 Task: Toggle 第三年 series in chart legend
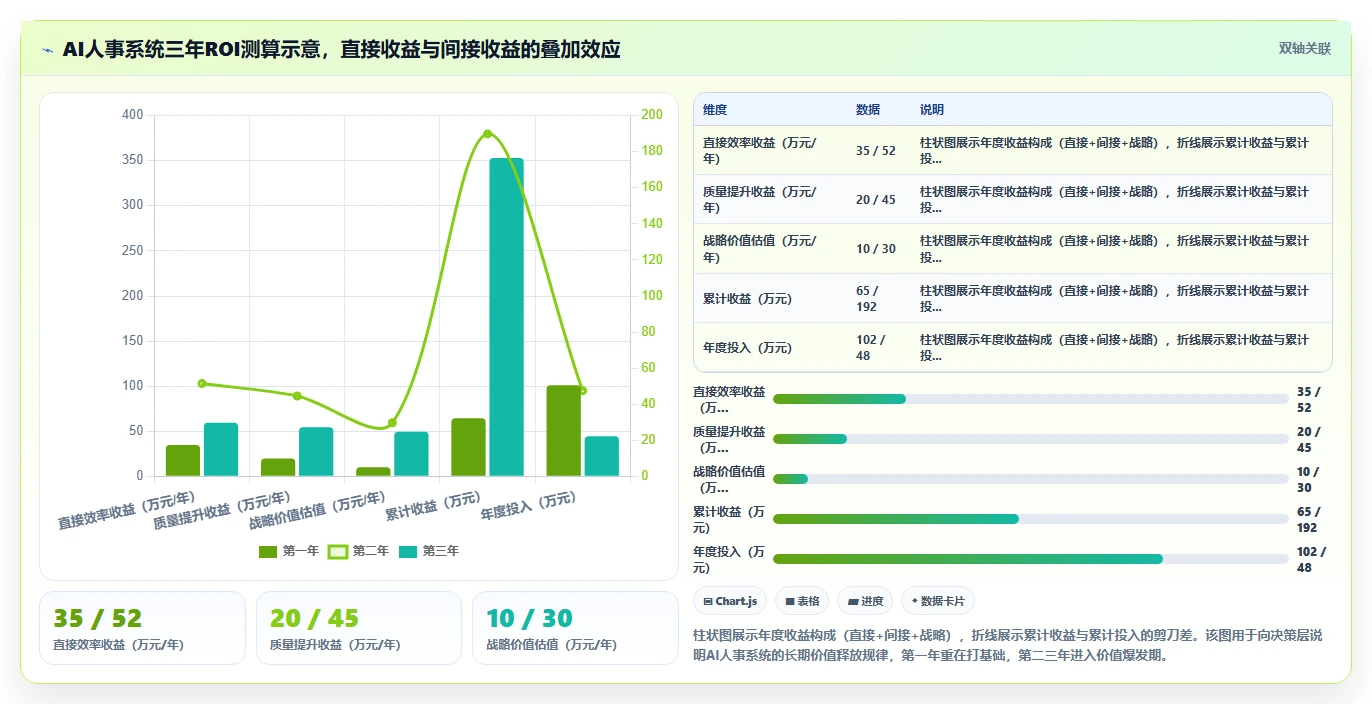429,551
